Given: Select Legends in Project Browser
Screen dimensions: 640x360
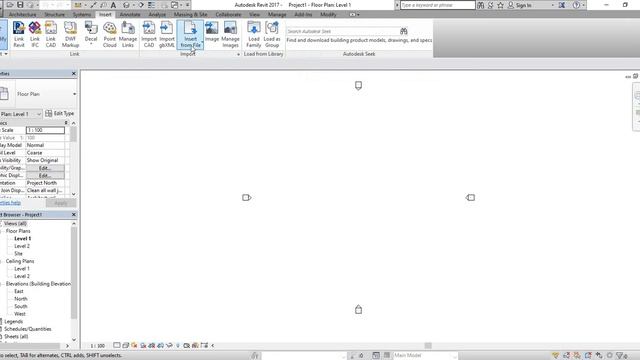Looking at the screenshot, I should pyautogui.click(x=13, y=322).
